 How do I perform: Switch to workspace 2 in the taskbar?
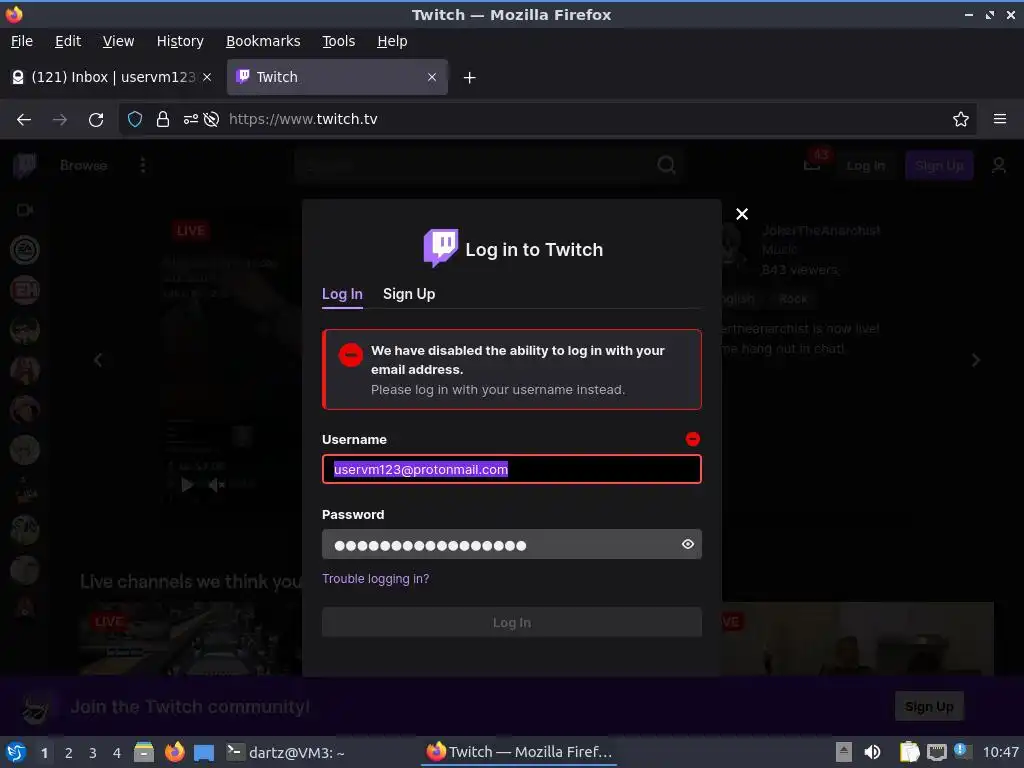69,753
